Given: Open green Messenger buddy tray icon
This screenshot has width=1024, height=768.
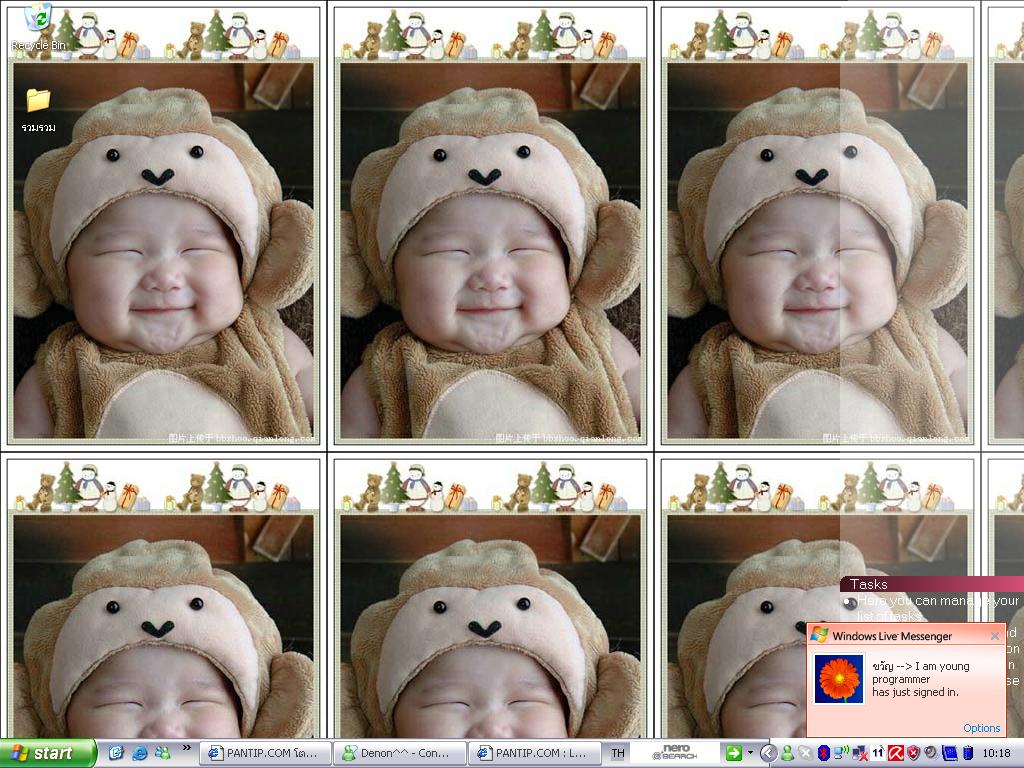Looking at the screenshot, I should (787, 753).
